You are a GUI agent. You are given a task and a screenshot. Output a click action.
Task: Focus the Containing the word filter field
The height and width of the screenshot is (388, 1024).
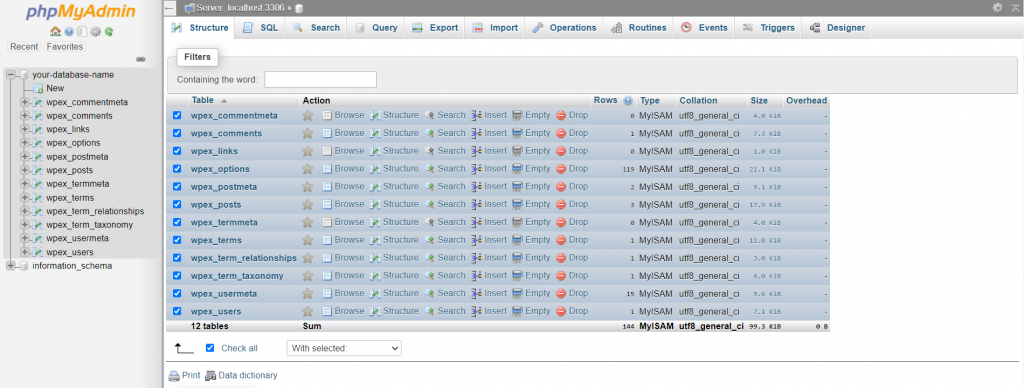point(321,80)
